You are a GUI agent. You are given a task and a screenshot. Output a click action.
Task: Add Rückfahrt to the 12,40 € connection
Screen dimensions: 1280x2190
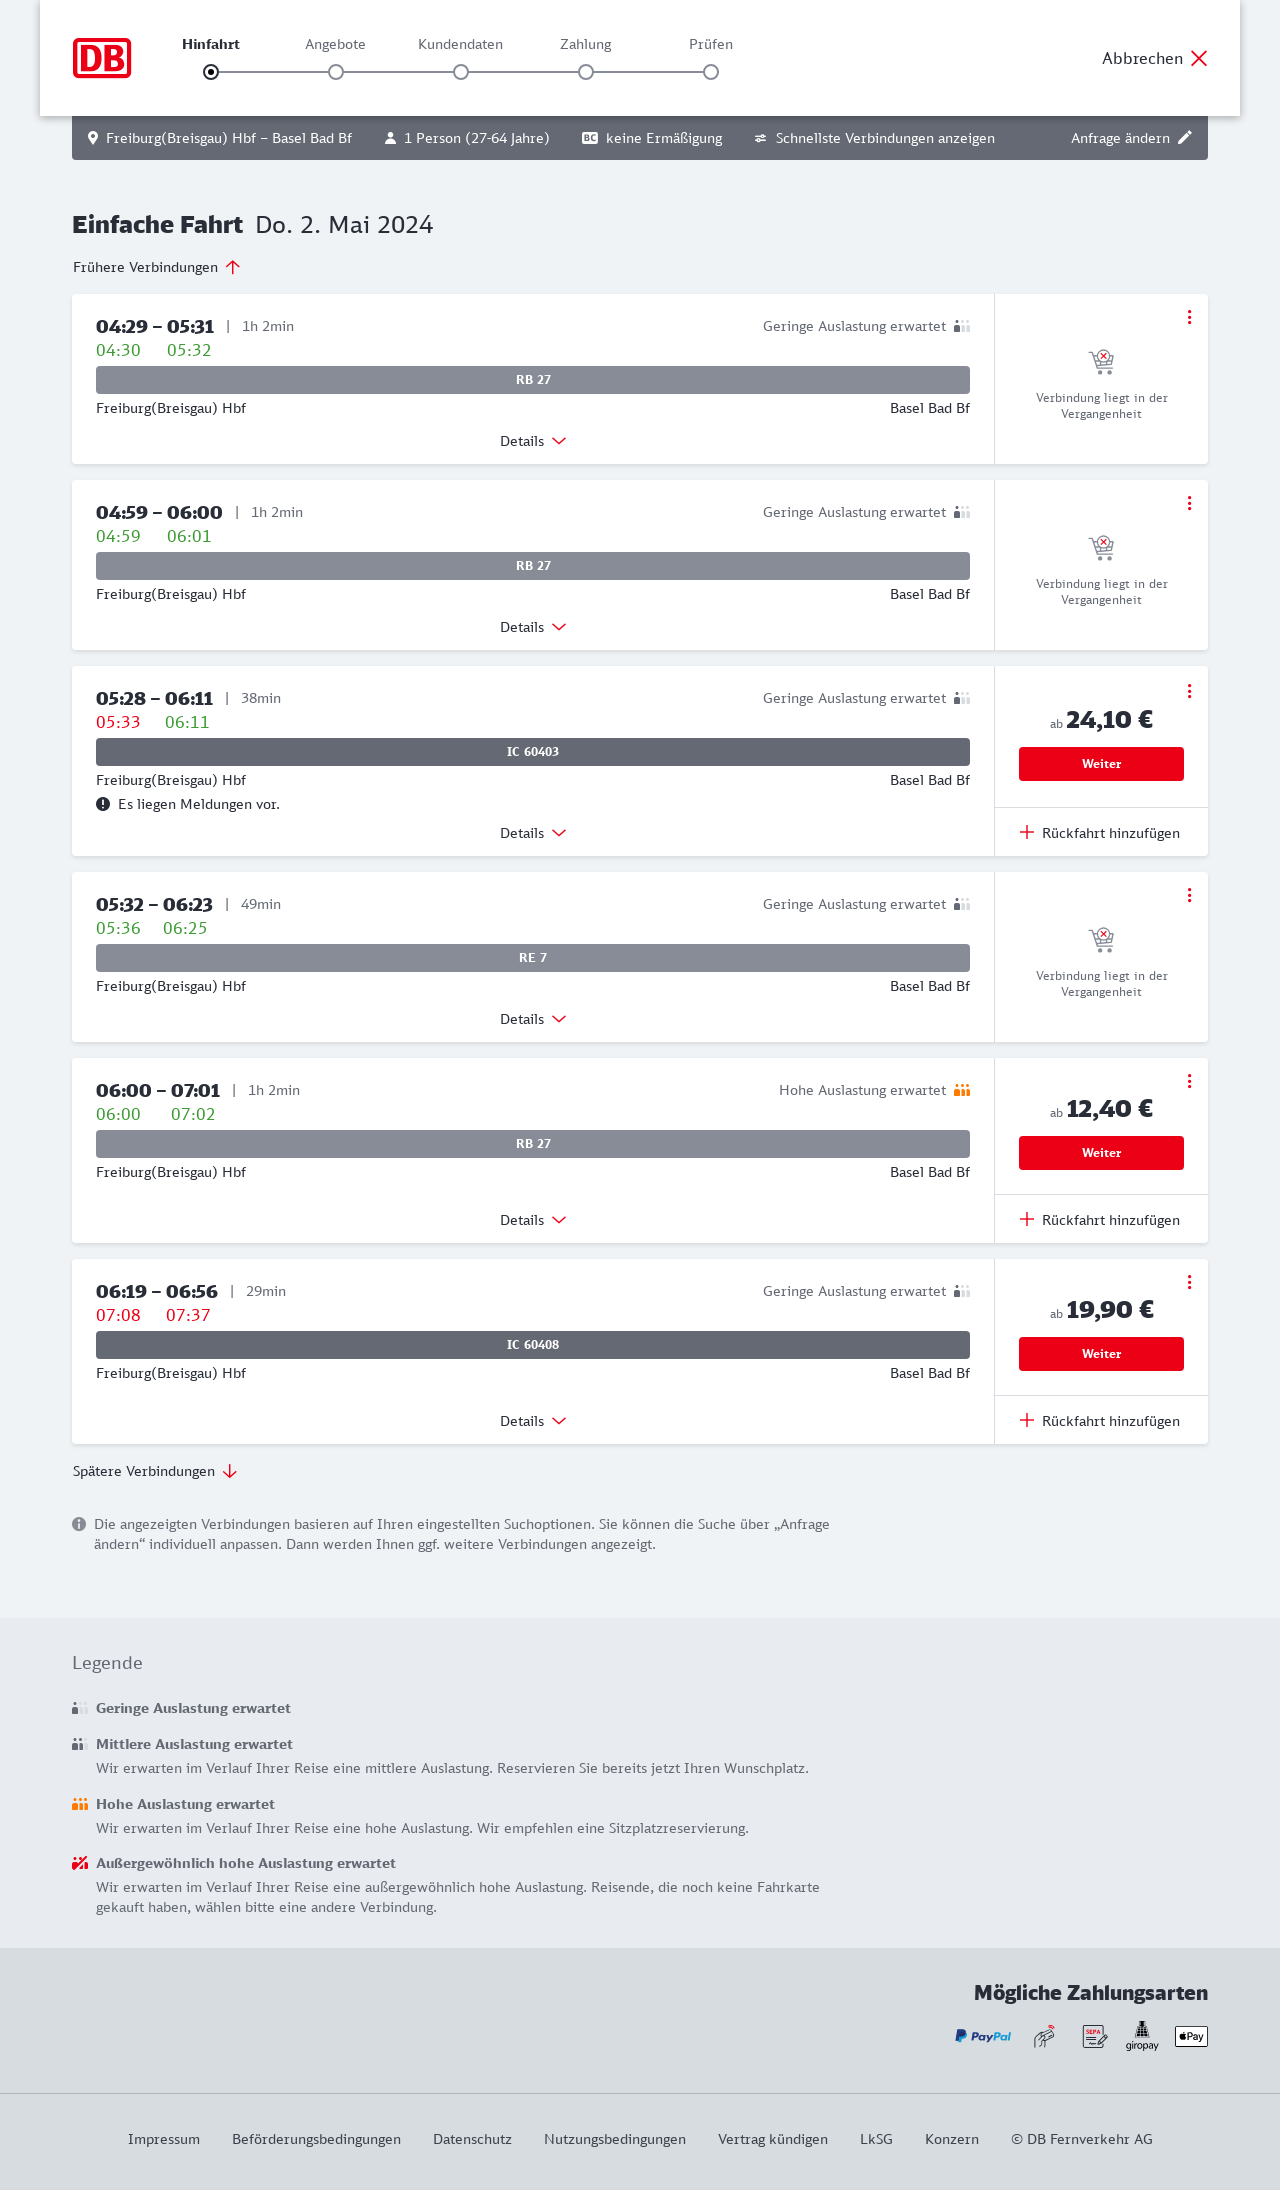pyautogui.click(x=1100, y=1220)
